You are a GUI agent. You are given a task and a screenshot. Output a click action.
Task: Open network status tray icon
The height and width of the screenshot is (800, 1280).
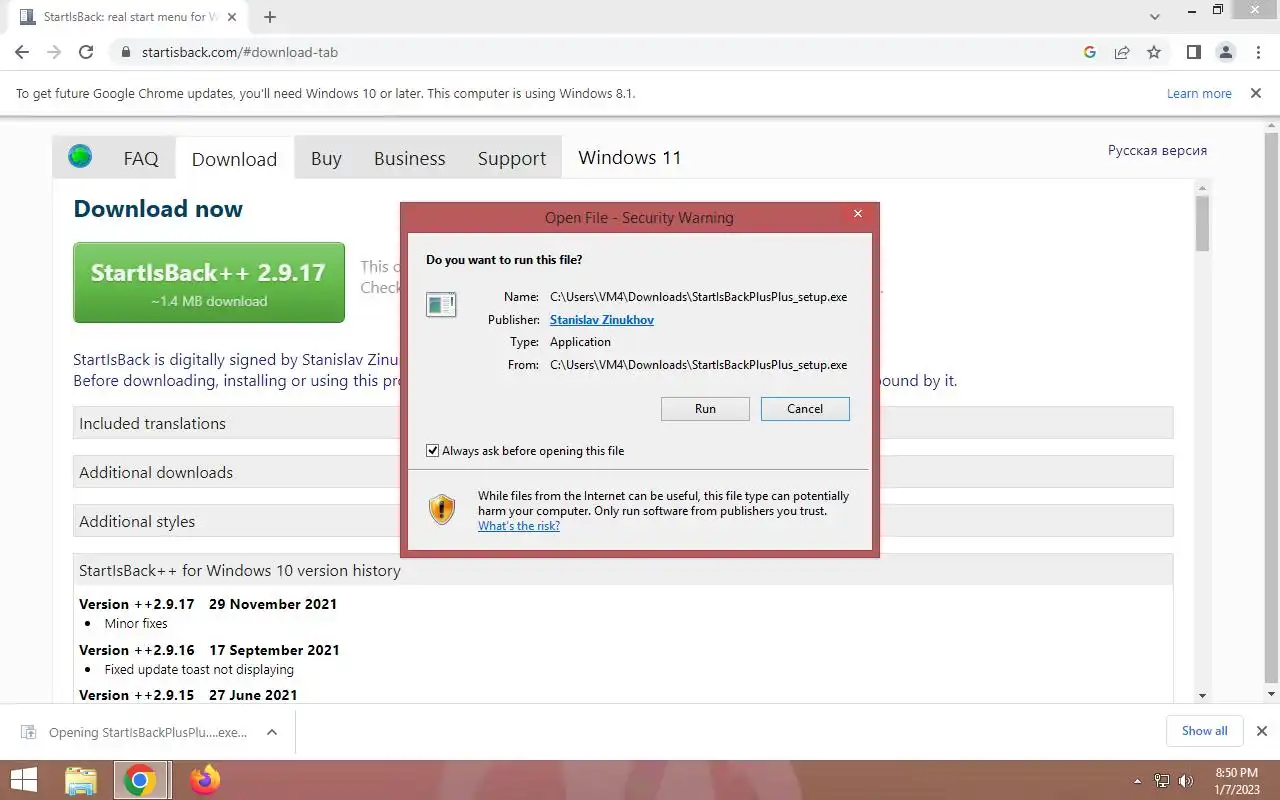tap(1162, 781)
